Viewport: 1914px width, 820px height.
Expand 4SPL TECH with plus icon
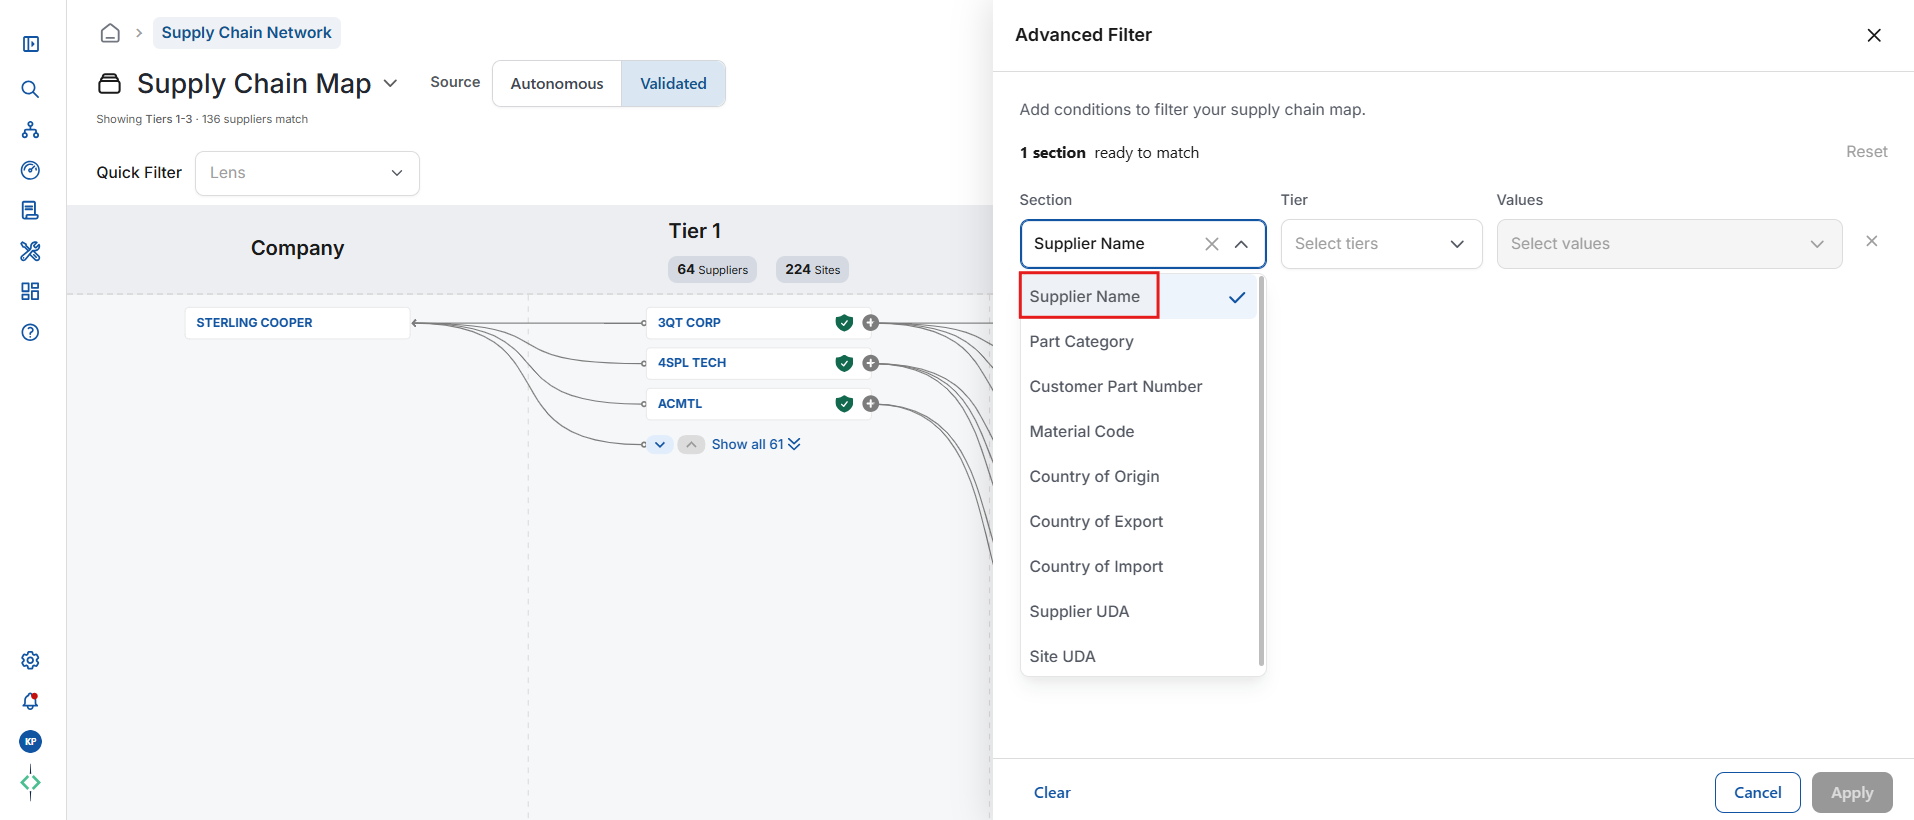(871, 363)
